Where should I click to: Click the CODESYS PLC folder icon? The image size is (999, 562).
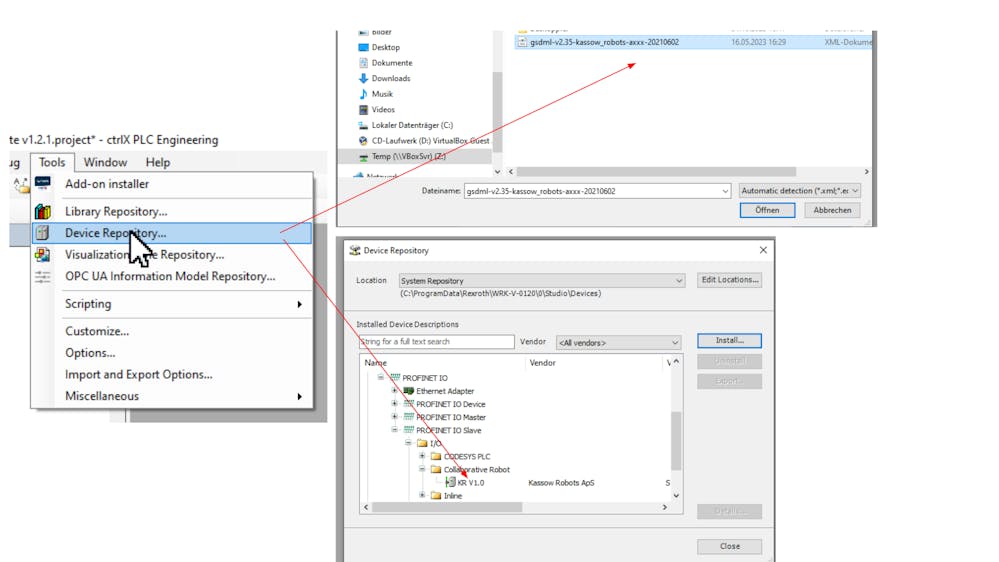[x=436, y=456]
